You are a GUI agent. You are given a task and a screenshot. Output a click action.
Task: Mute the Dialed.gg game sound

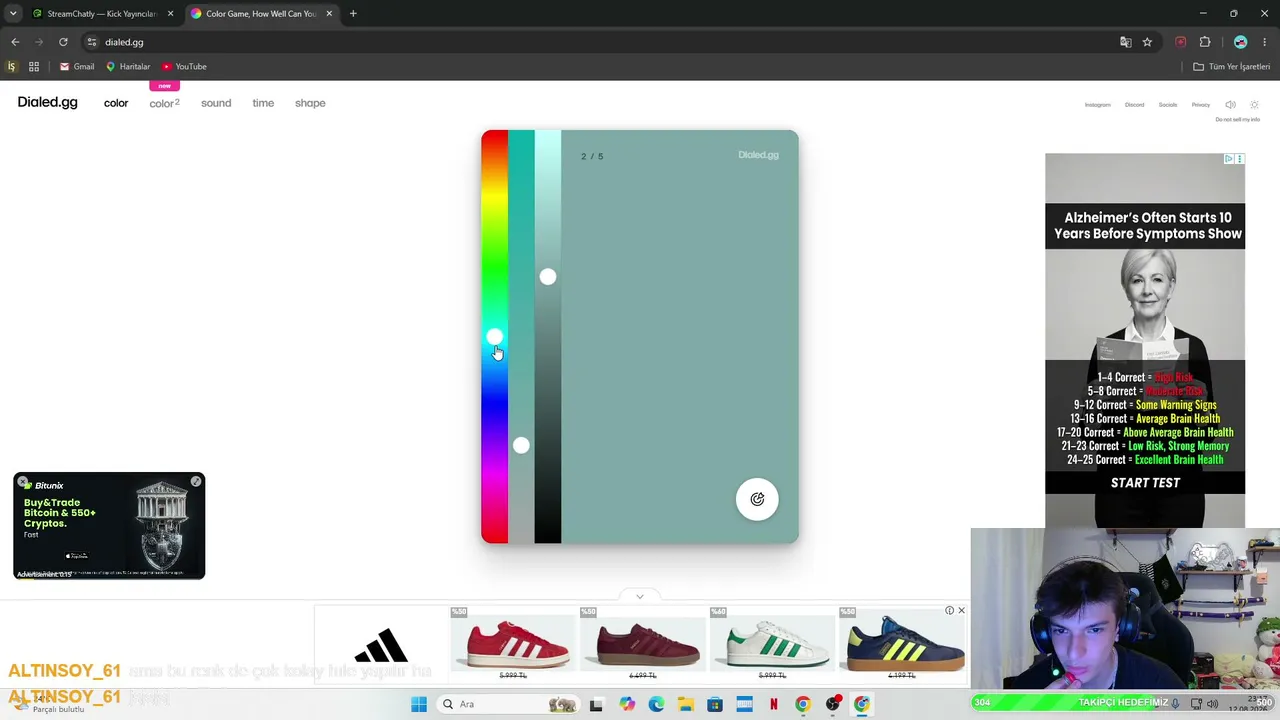[1231, 105]
